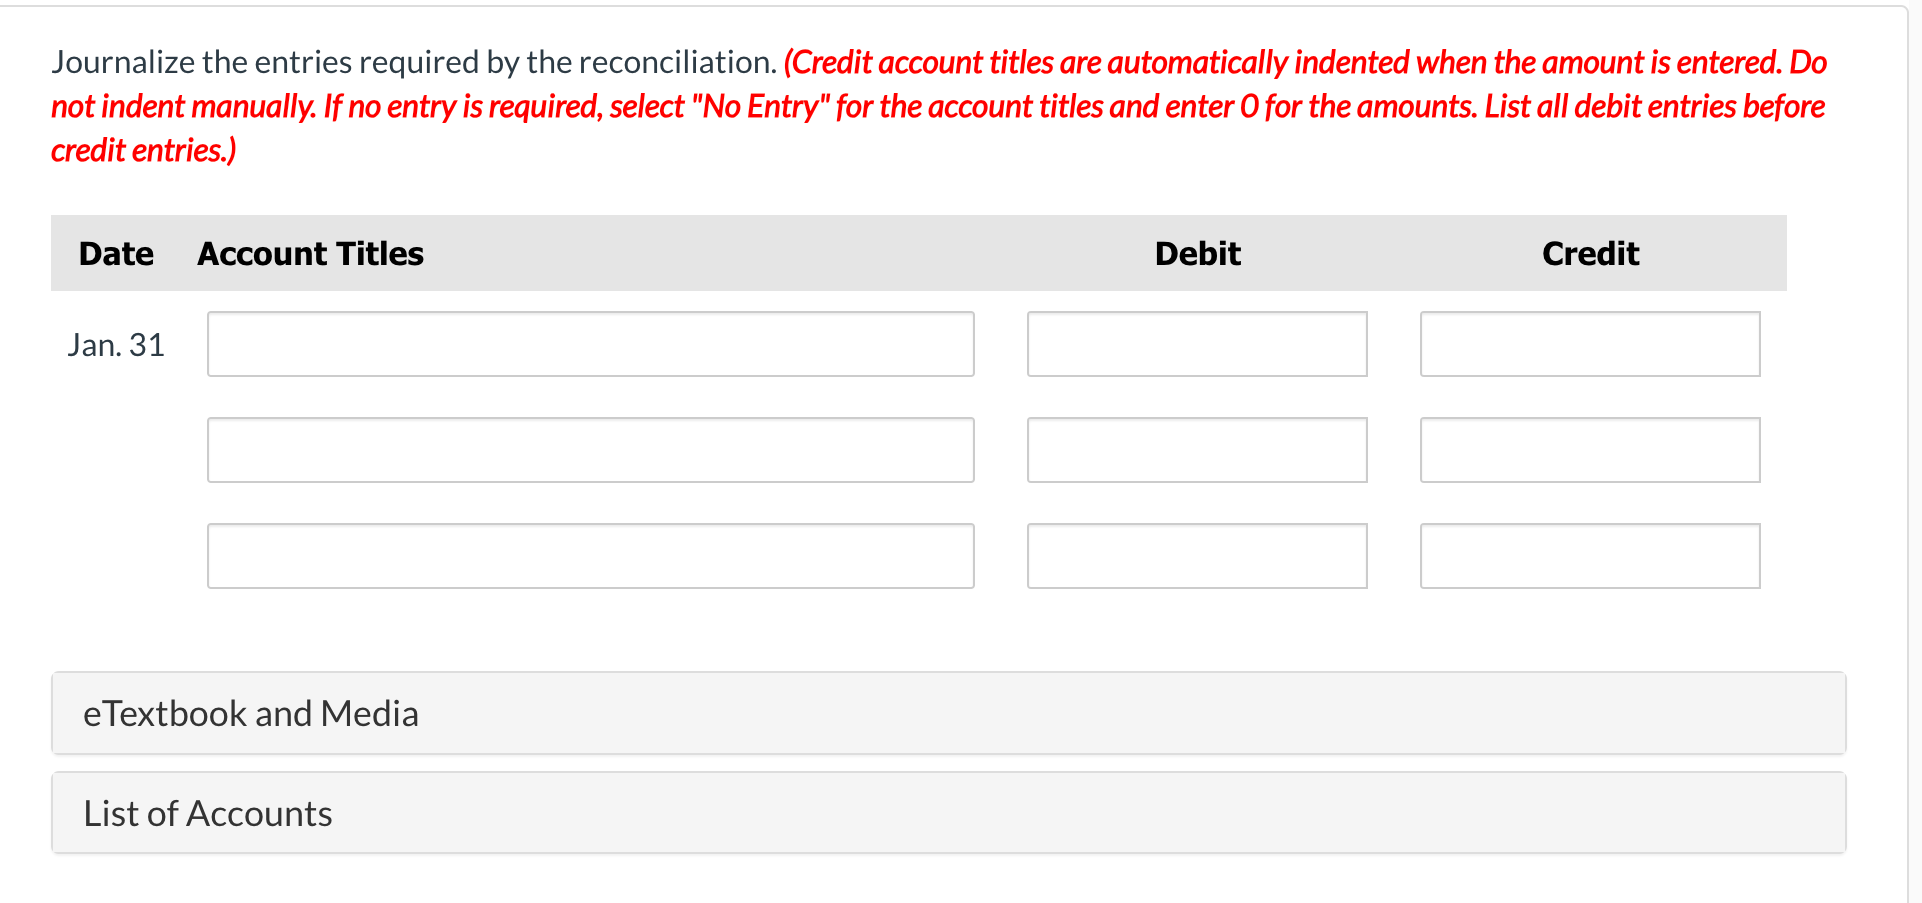This screenshot has width=1922, height=903.
Task: Click the Credit column header
Action: point(1589,253)
